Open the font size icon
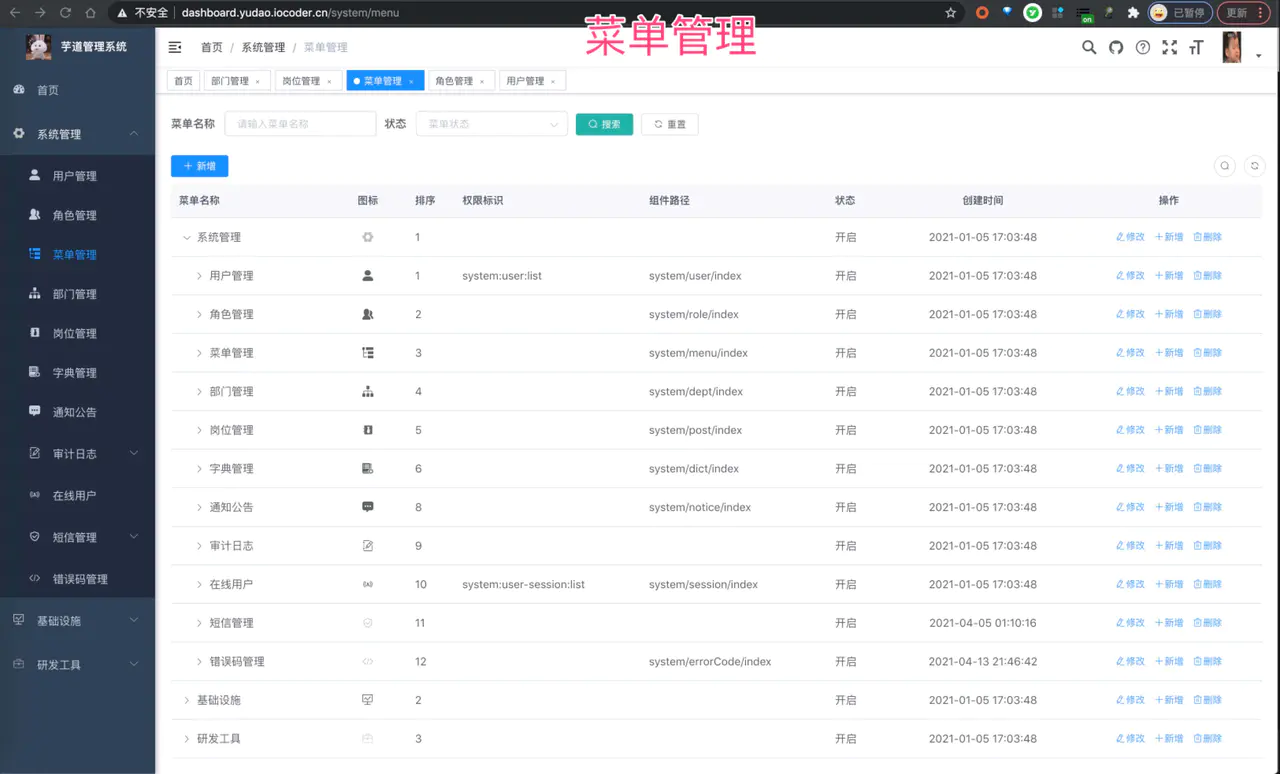The image size is (1280, 774). coord(1196,47)
